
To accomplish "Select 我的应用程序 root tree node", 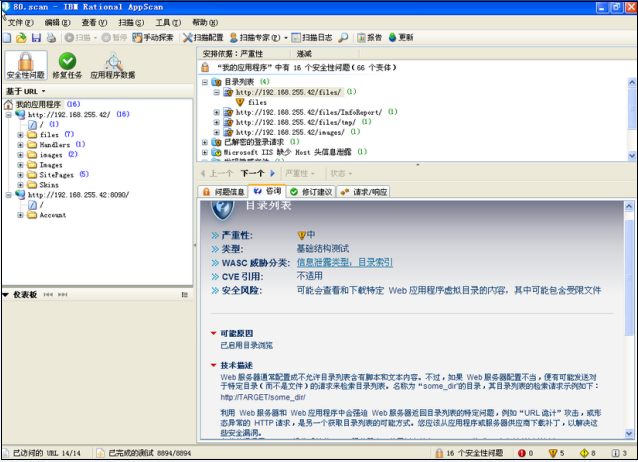I will point(38,104).
